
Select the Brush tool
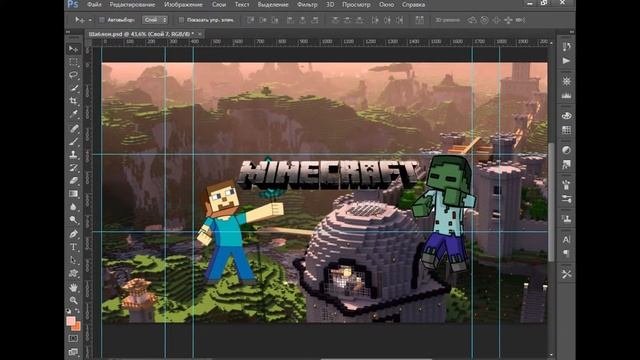[x=73, y=142]
